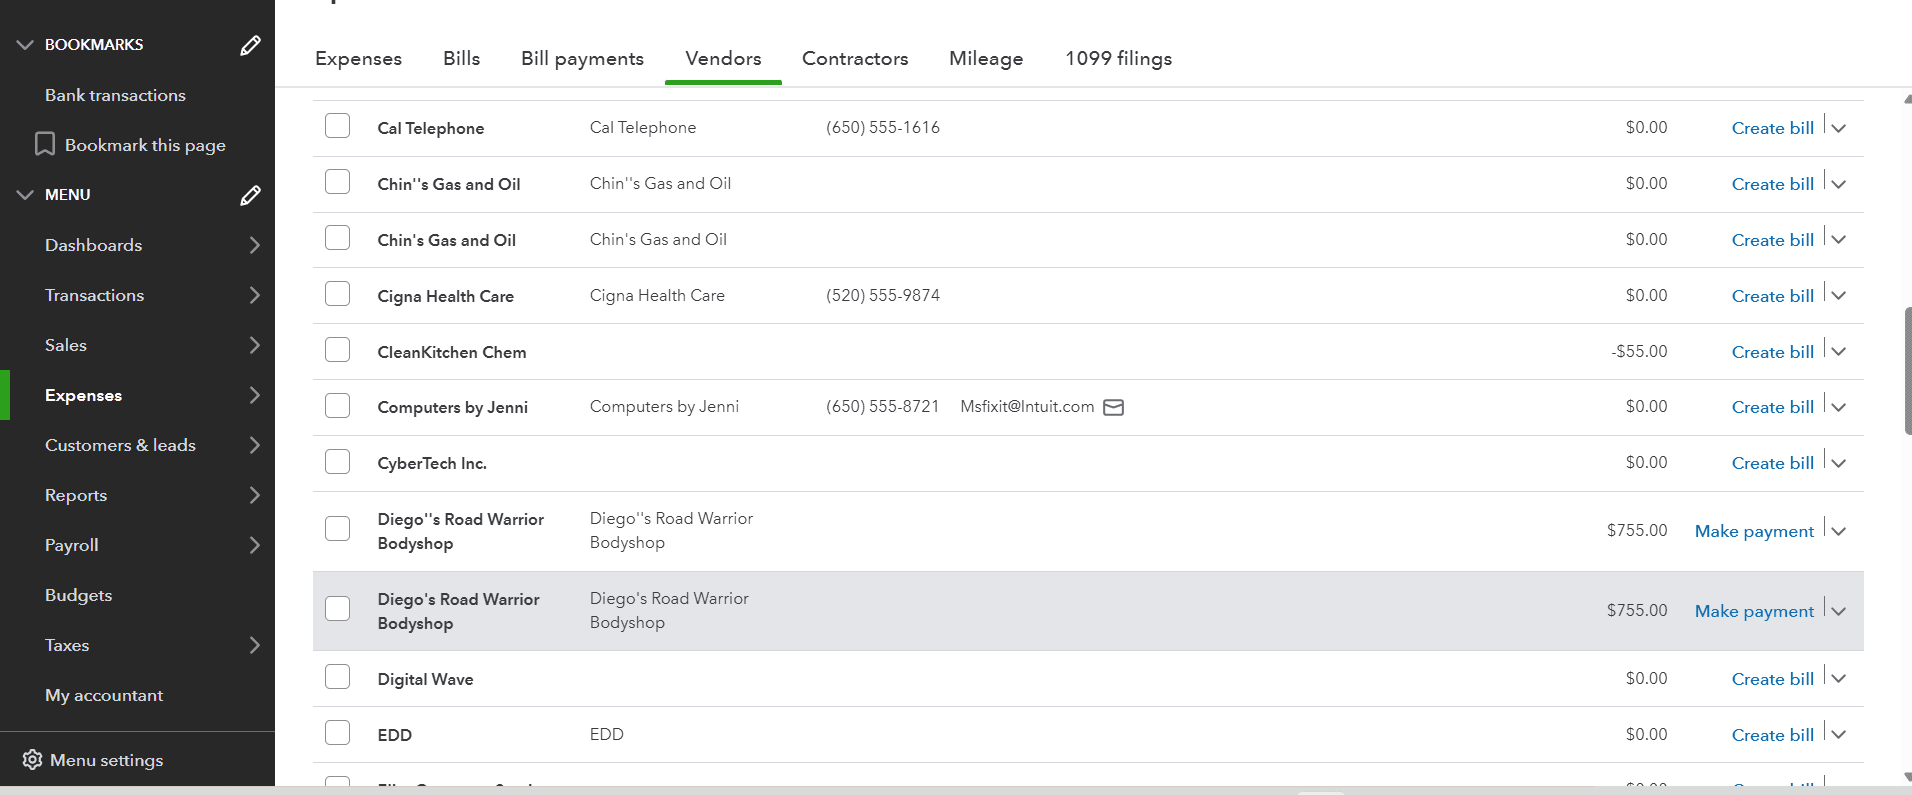Screen dimensions: 1912x795
Task: Click email envelope icon for Computers by Jenni
Action: (1113, 407)
